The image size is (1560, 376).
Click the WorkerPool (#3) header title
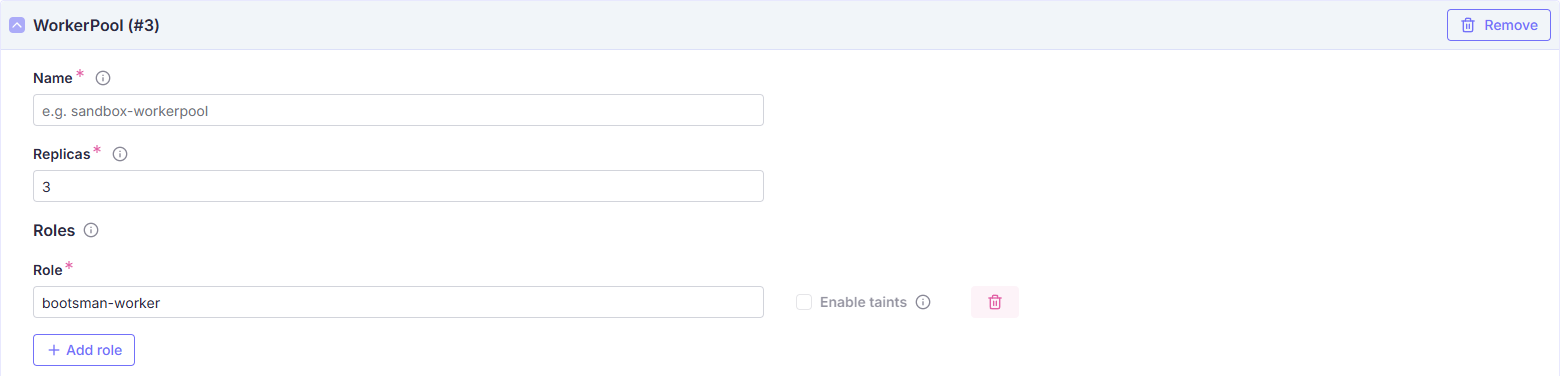(x=97, y=26)
